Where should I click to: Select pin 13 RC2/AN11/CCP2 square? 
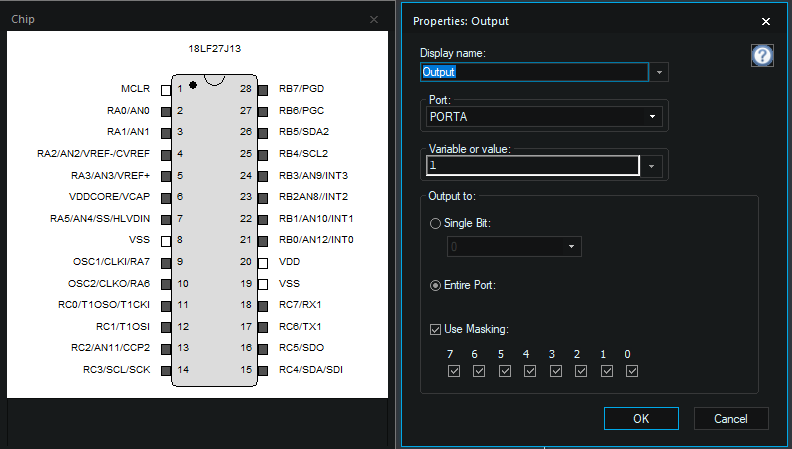click(x=166, y=349)
